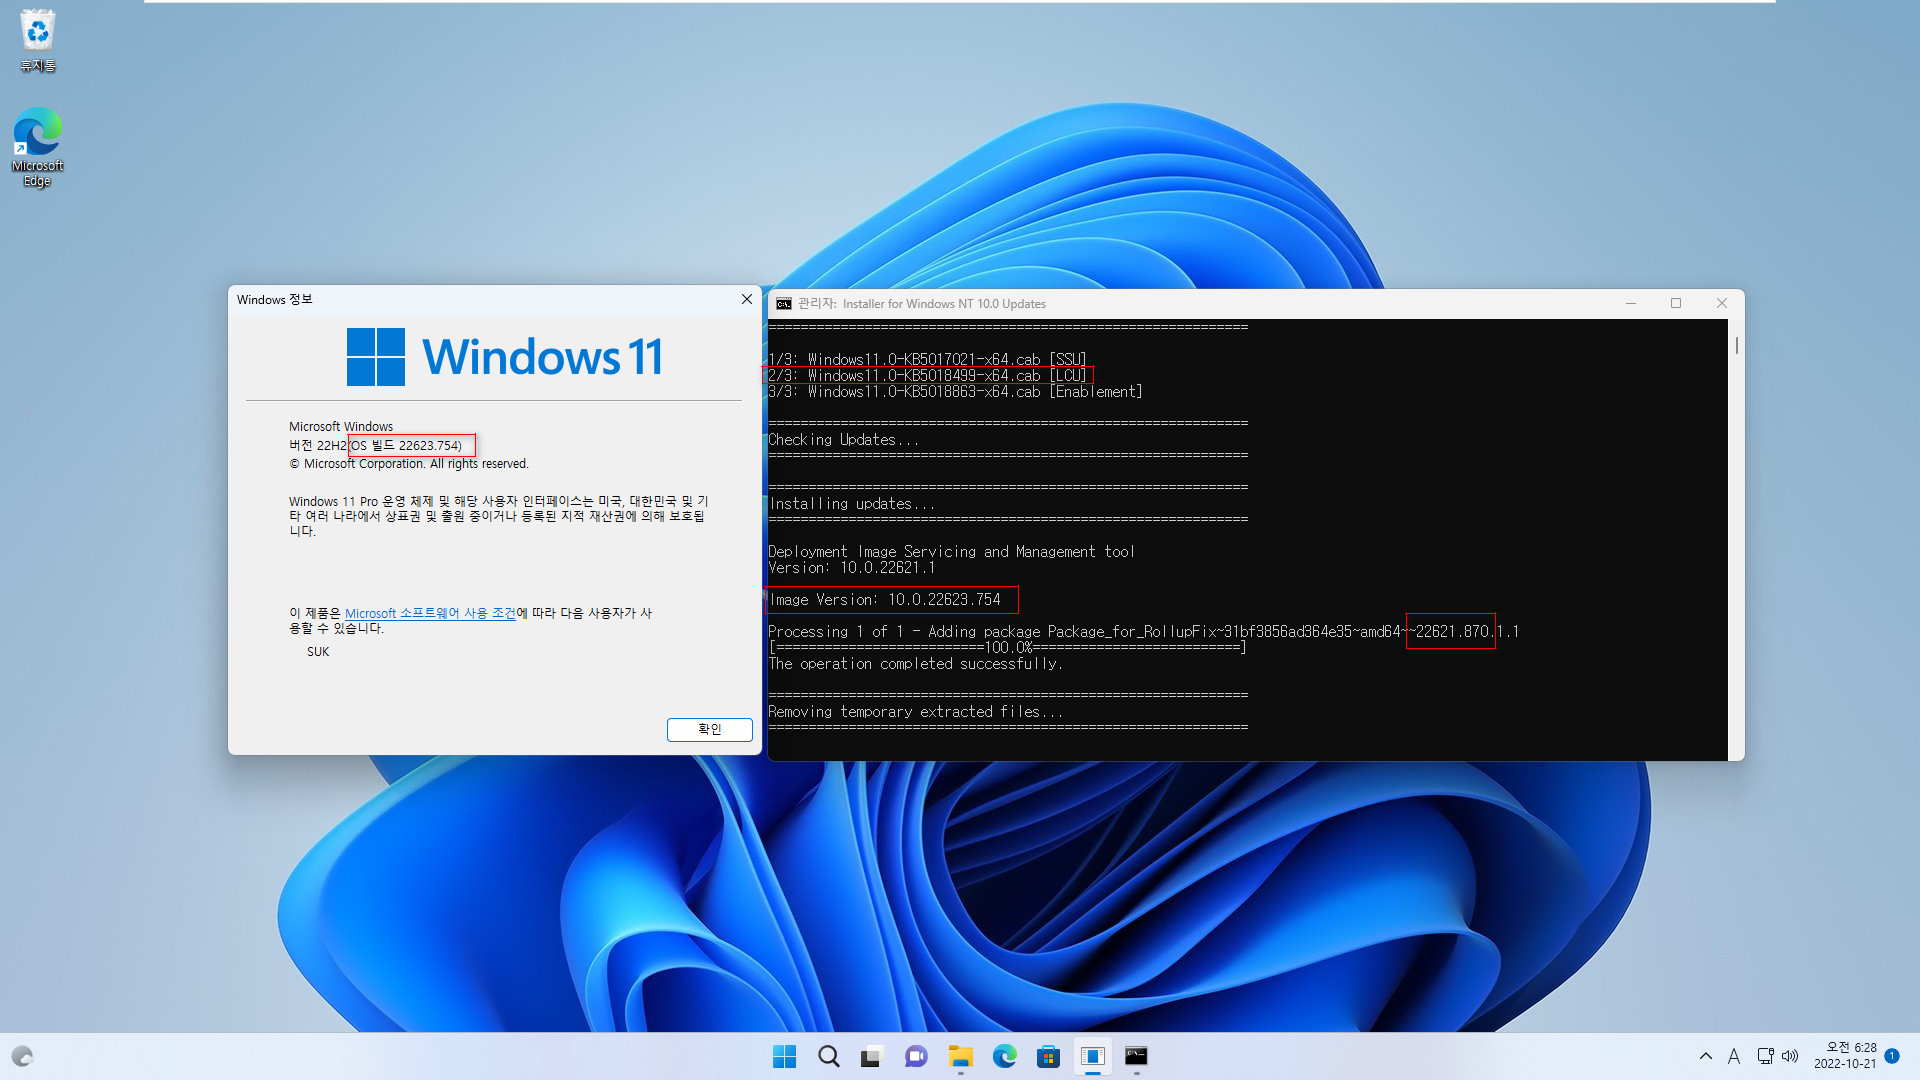This screenshot has height=1080, width=1920.
Task: Launch Microsoft Edge from the taskbar
Action: pyautogui.click(x=1004, y=1056)
